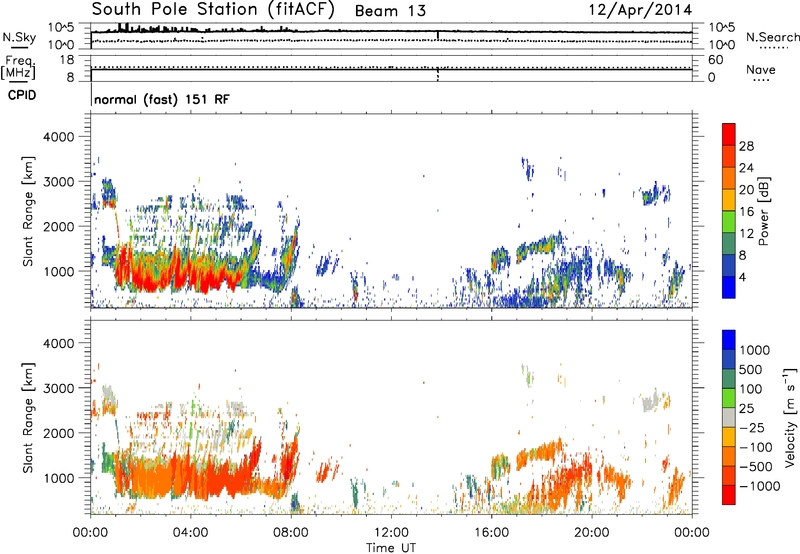Pick the bright blue top velocity colorbar segment

coord(729,340)
